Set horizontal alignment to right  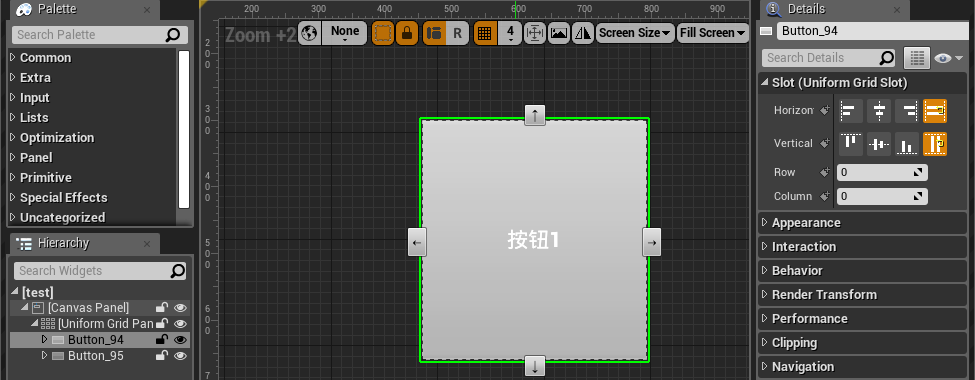(907, 111)
